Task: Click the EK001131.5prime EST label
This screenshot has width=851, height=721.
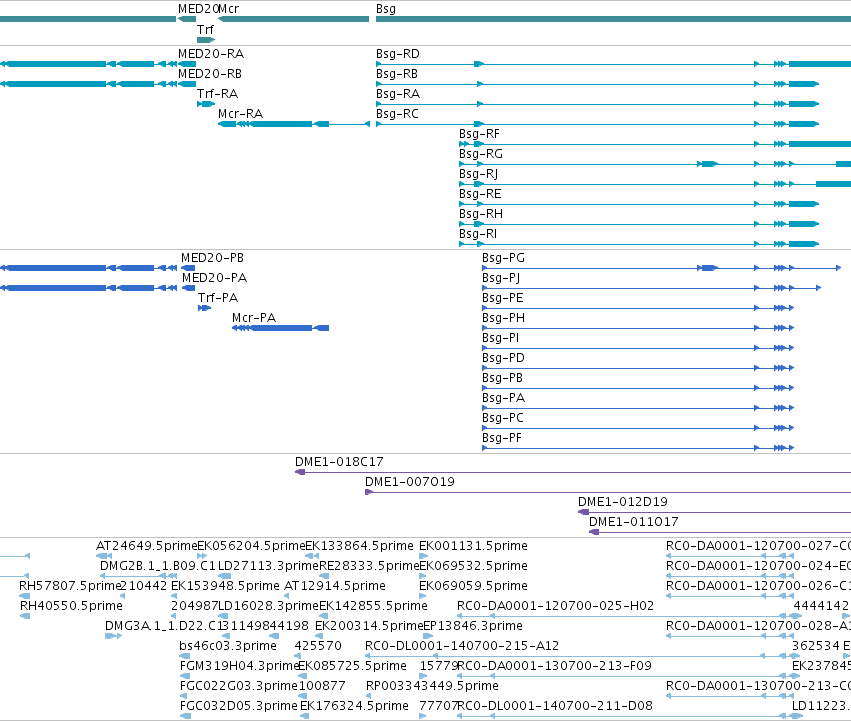Action: tap(473, 546)
